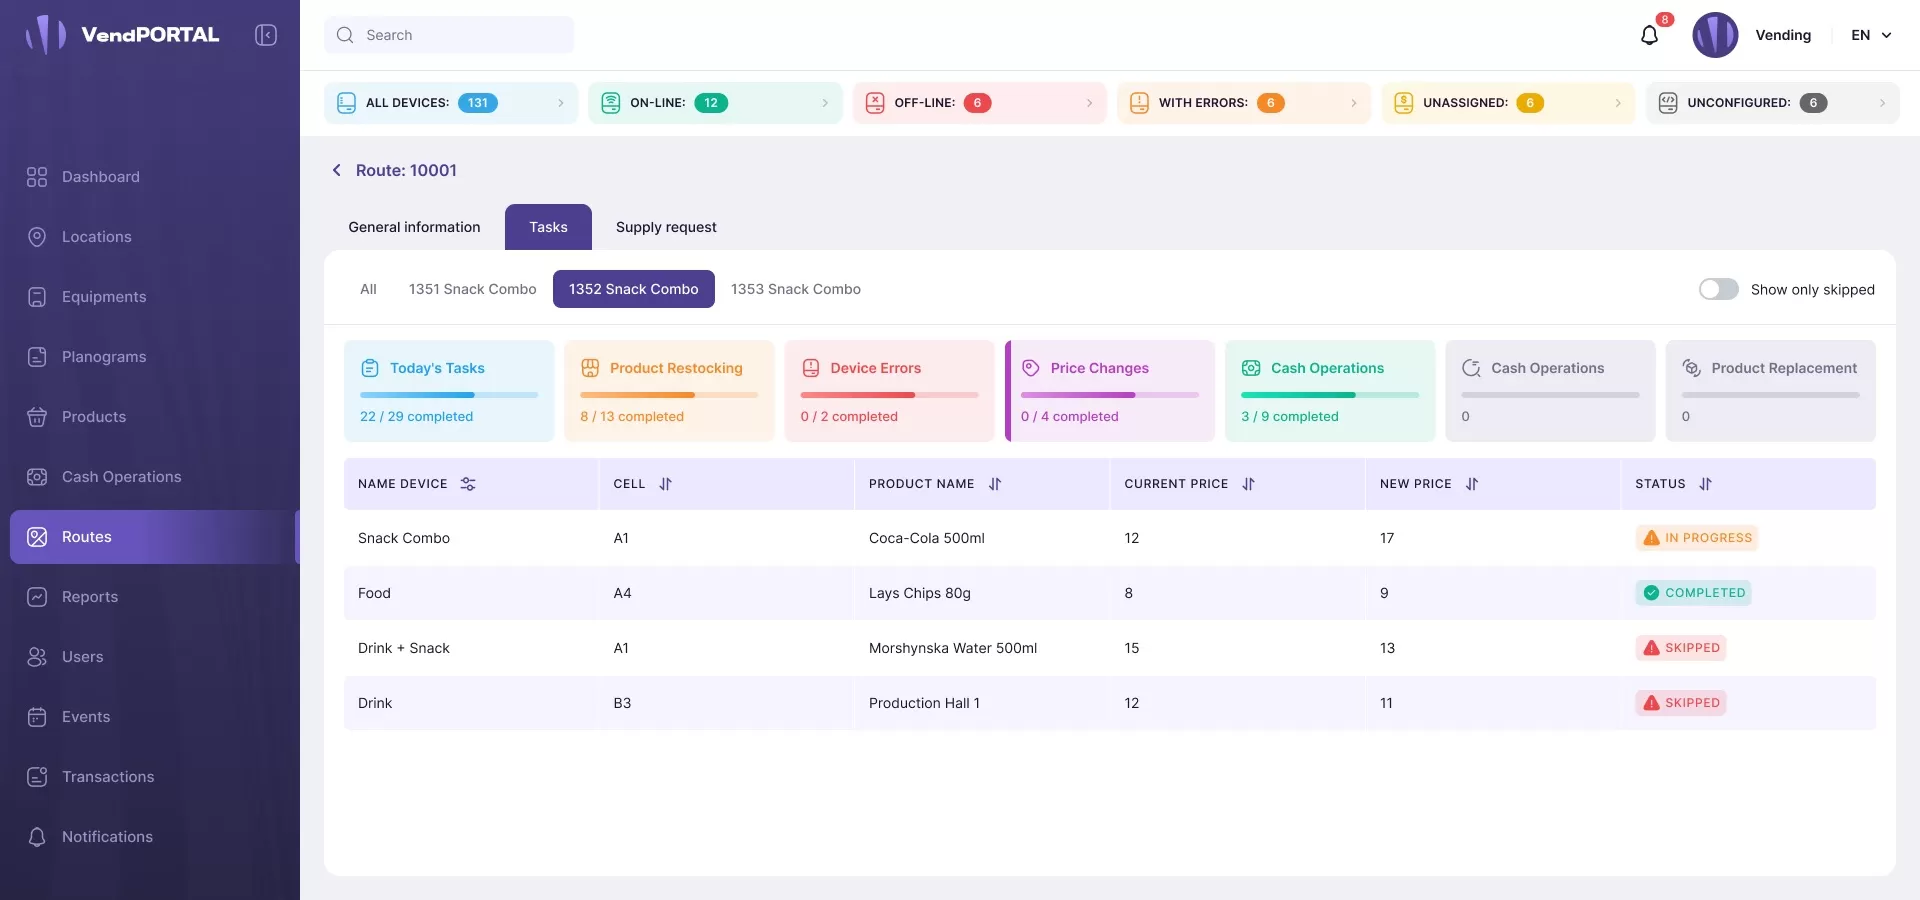Open Planograms from the sidebar
This screenshot has height=900, width=1920.
click(x=104, y=357)
